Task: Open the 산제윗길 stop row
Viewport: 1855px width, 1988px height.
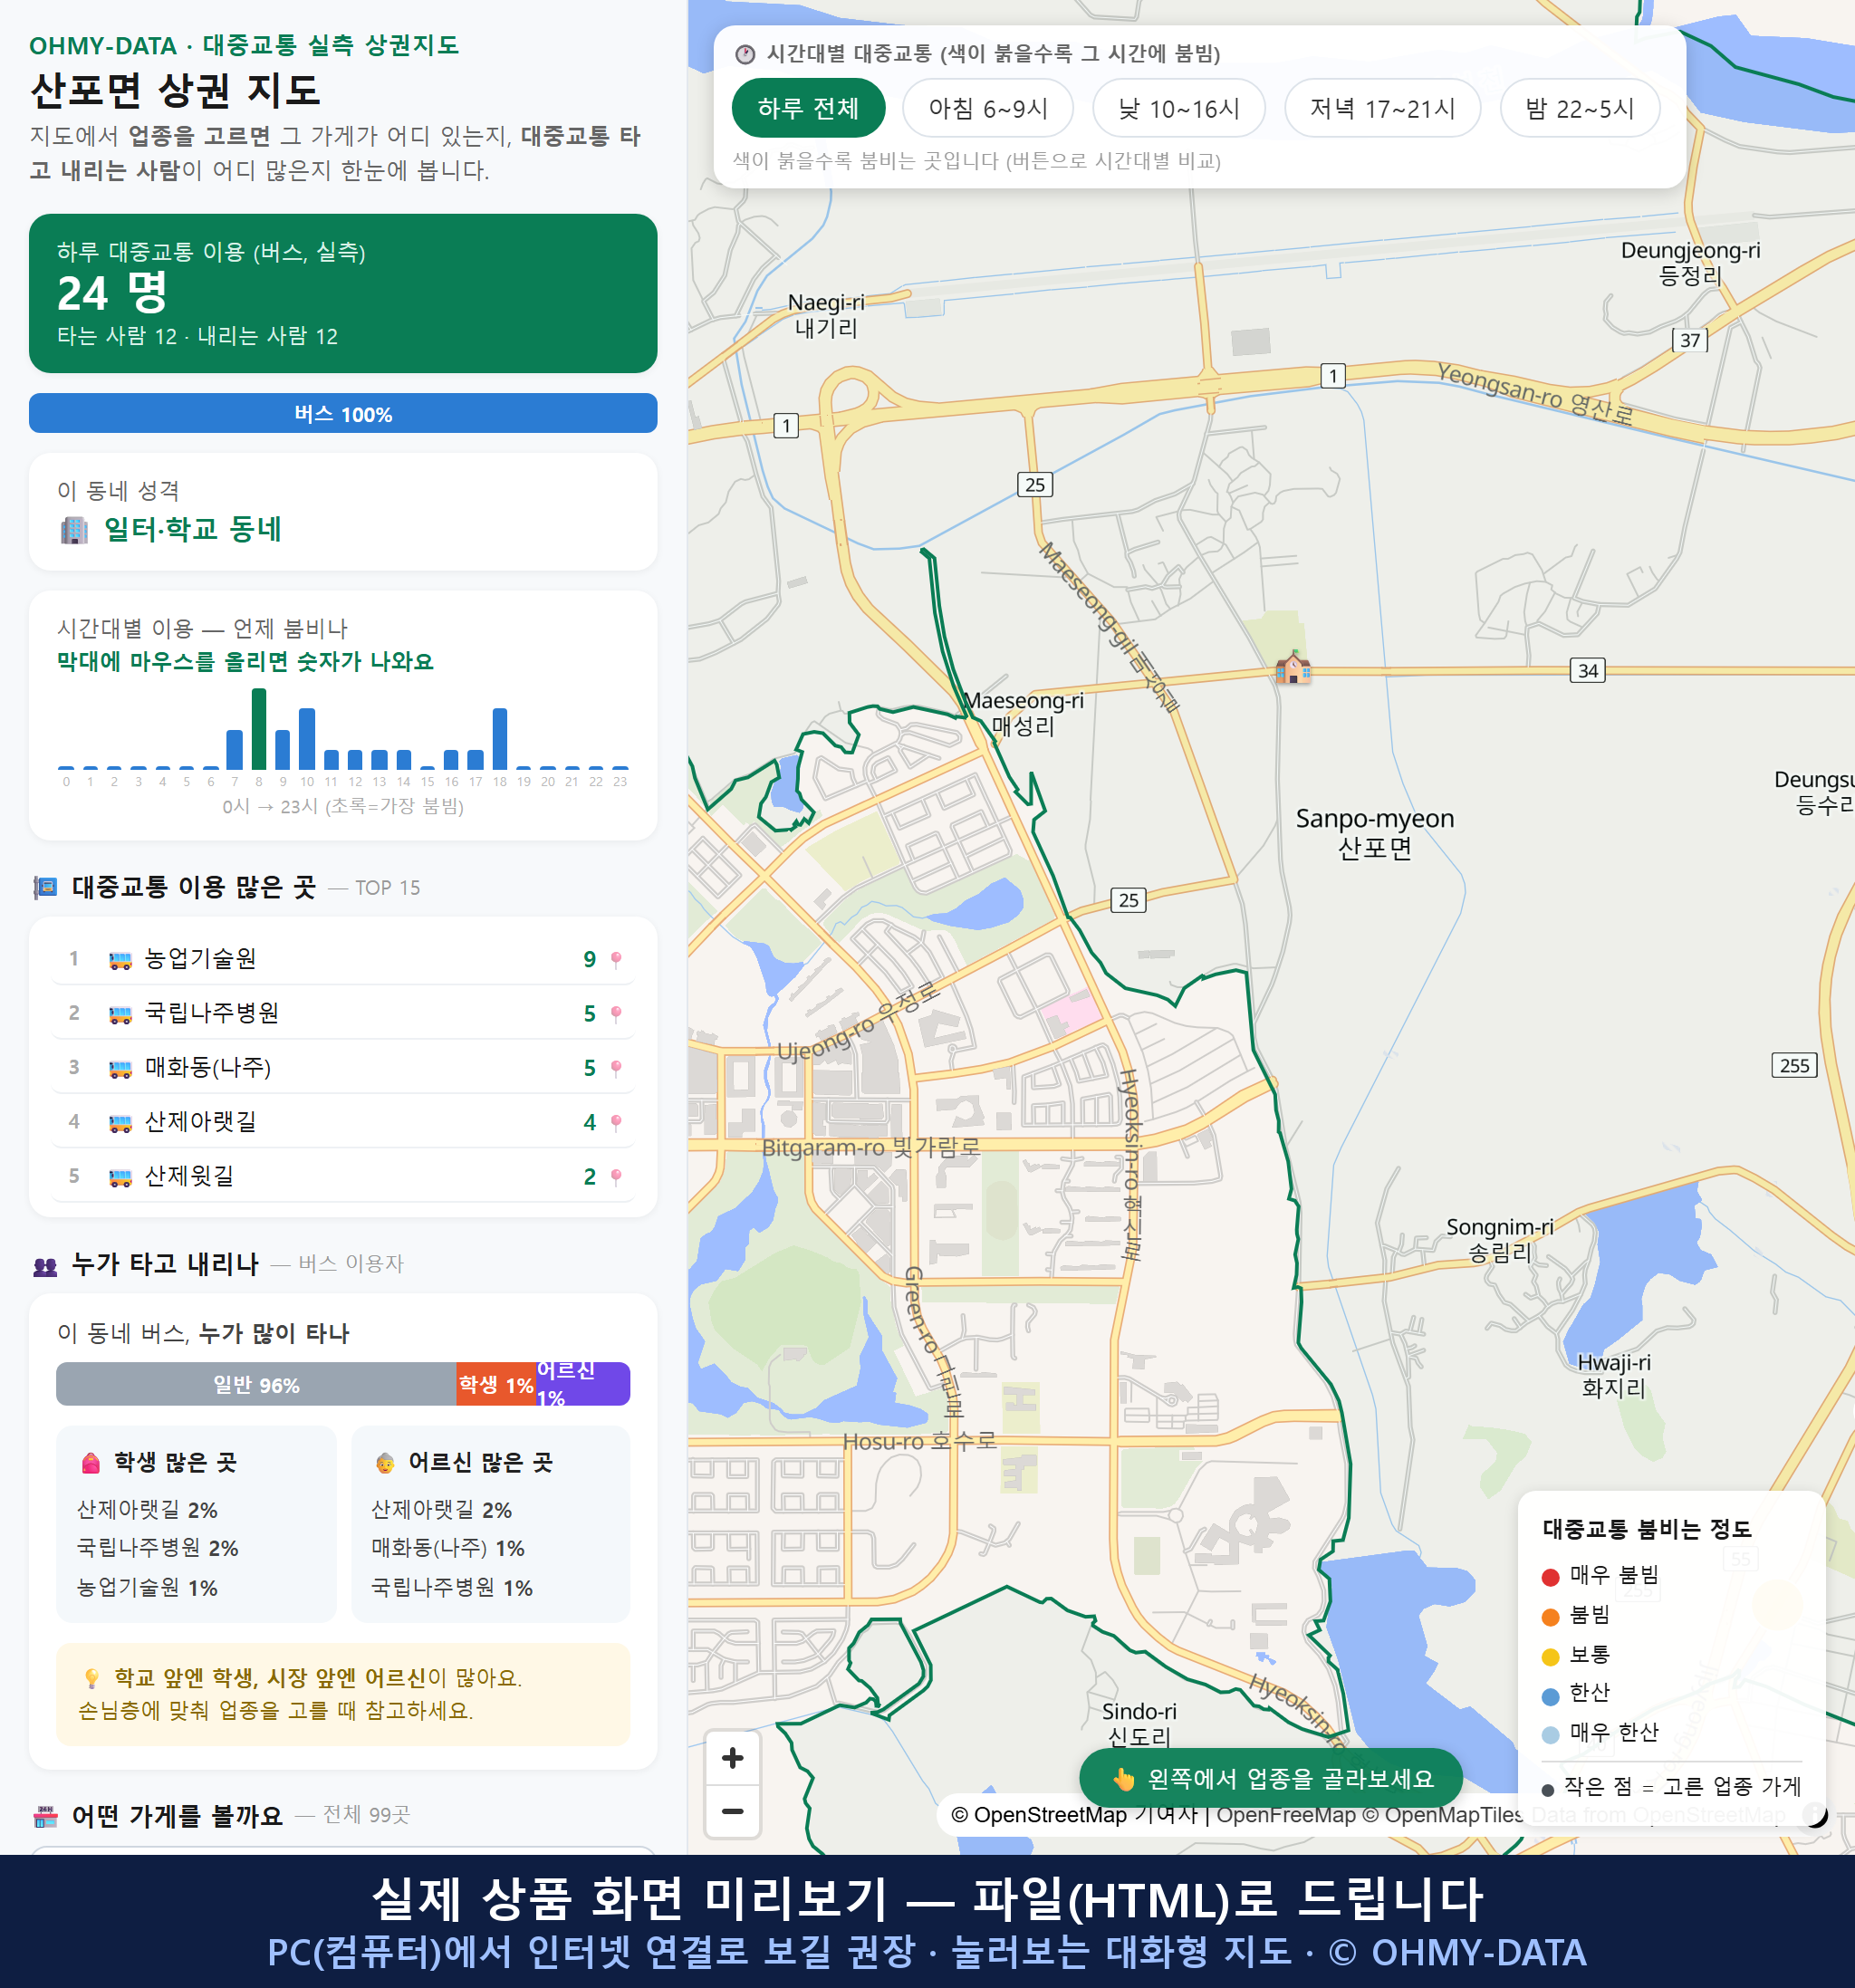Action: click(x=343, y=1176)
